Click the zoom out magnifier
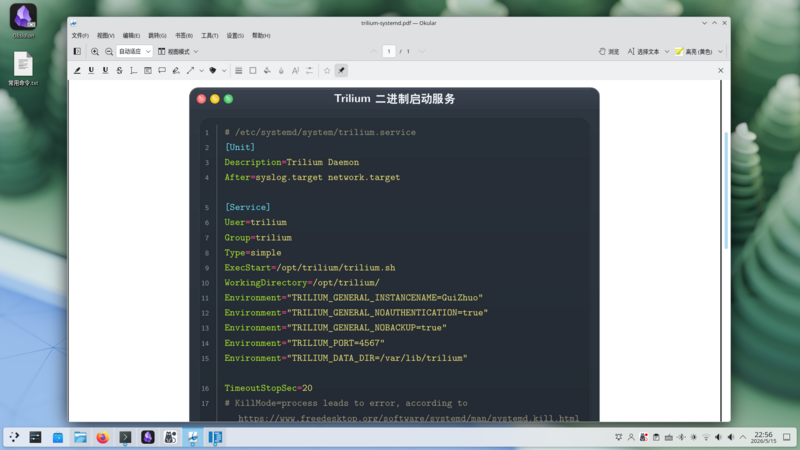Viewport: 800px width, 450px height. tap(109, 52)
